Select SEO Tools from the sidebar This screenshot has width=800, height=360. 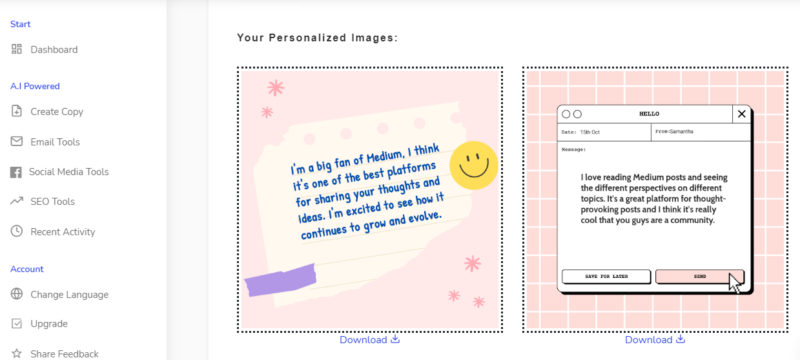click(x=43, y=201)
